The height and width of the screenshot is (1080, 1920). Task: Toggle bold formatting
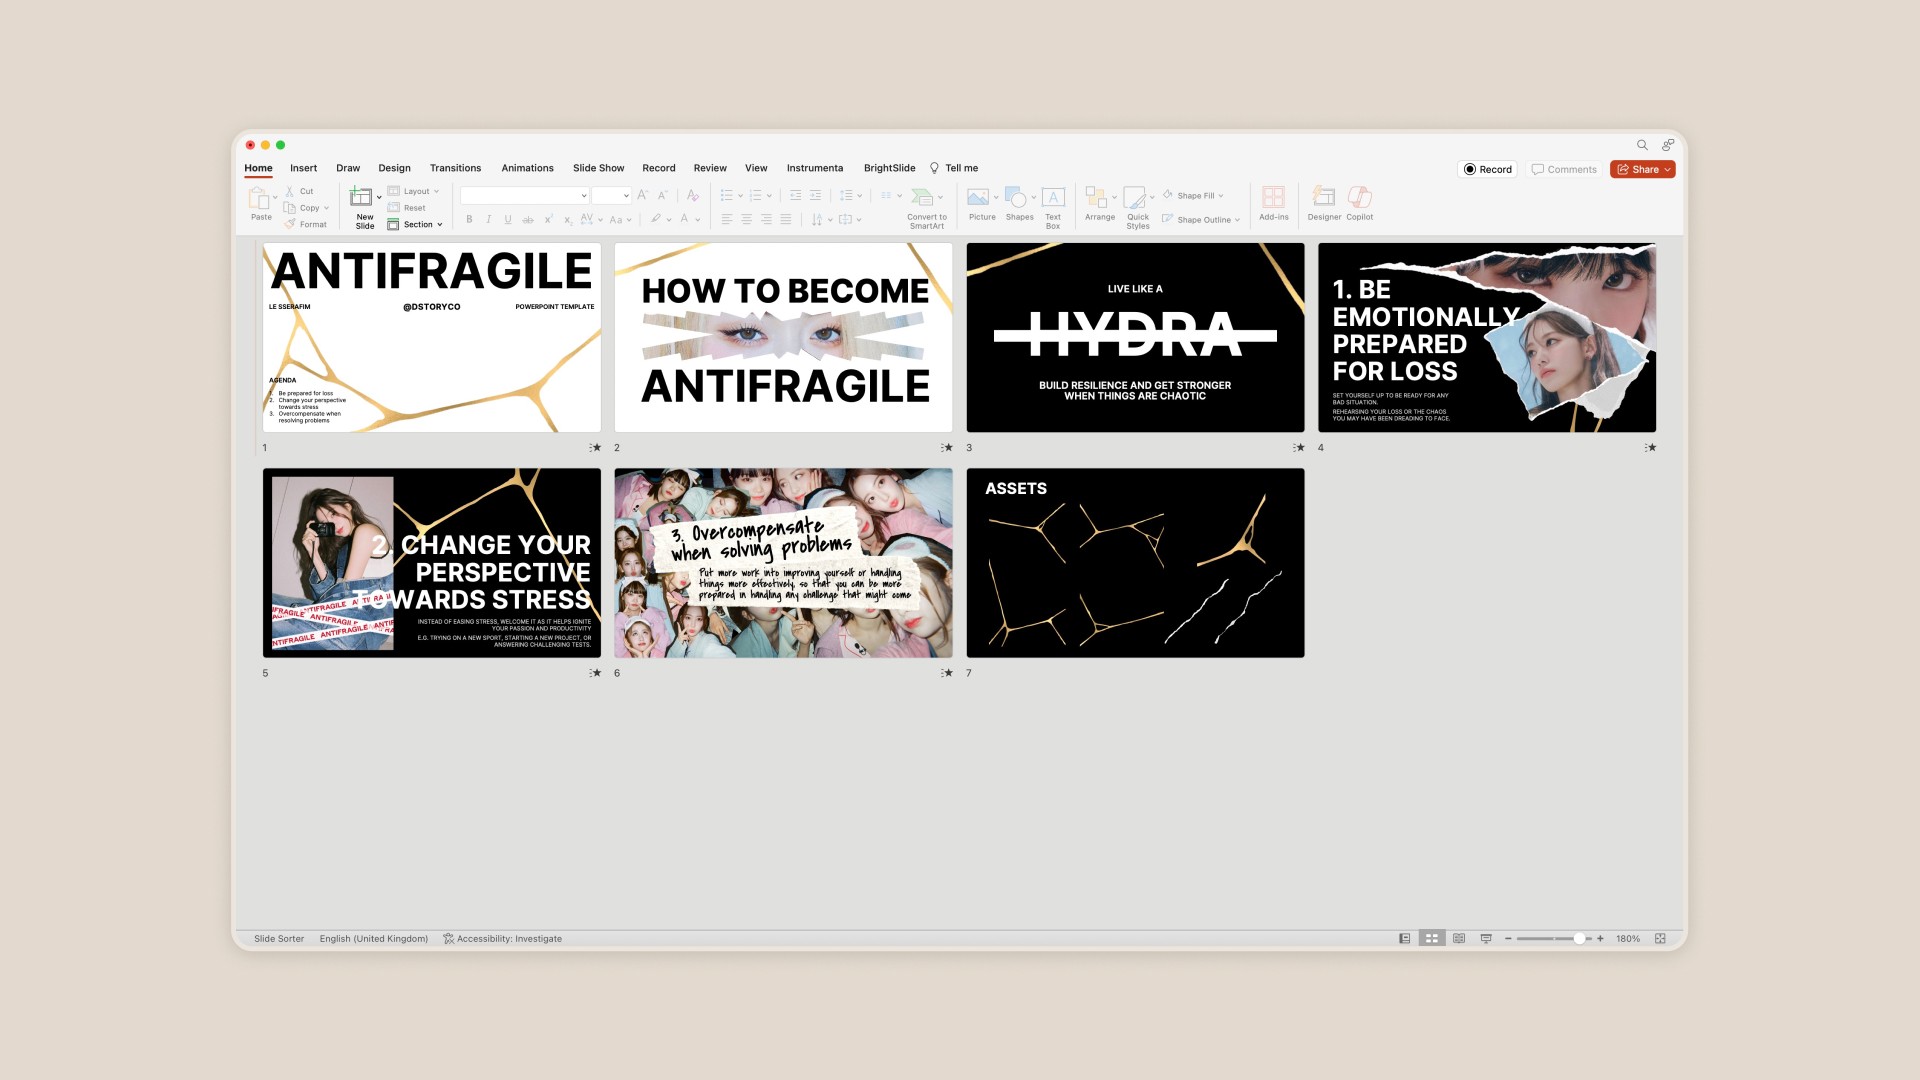[469, 220]
